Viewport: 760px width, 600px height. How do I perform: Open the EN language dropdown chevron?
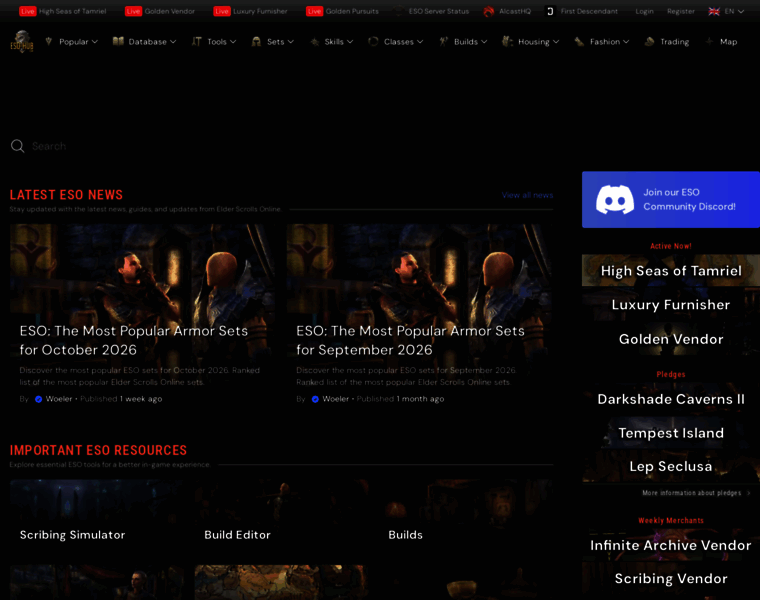pos(741,11)
